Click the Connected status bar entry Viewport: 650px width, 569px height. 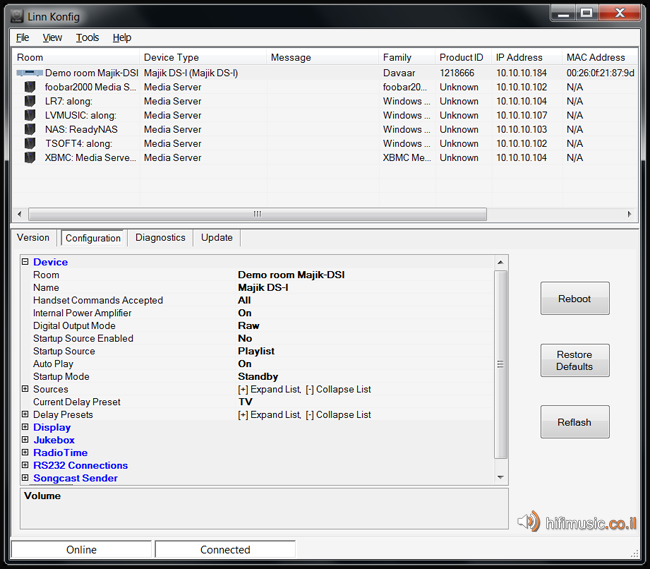click(225, 550)
